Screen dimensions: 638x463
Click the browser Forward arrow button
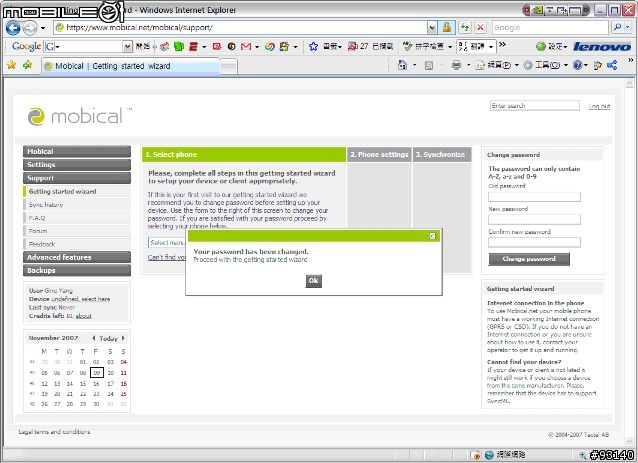pyautogui.click(x=29, y=28)
